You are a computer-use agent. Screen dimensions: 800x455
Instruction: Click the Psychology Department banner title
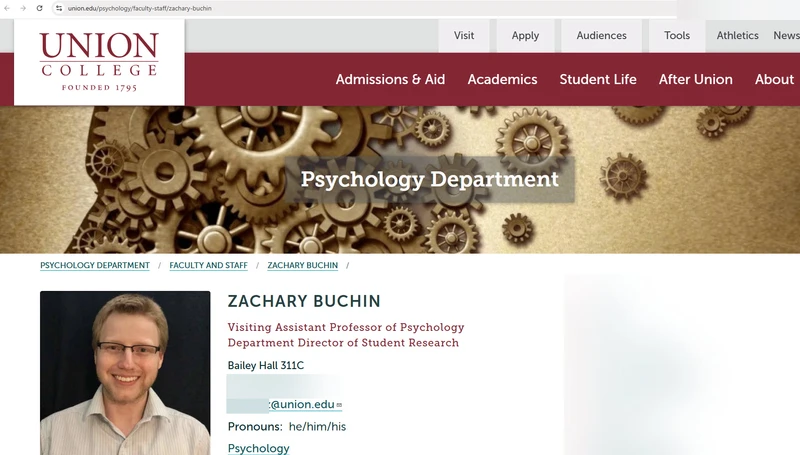pos(430,179)
